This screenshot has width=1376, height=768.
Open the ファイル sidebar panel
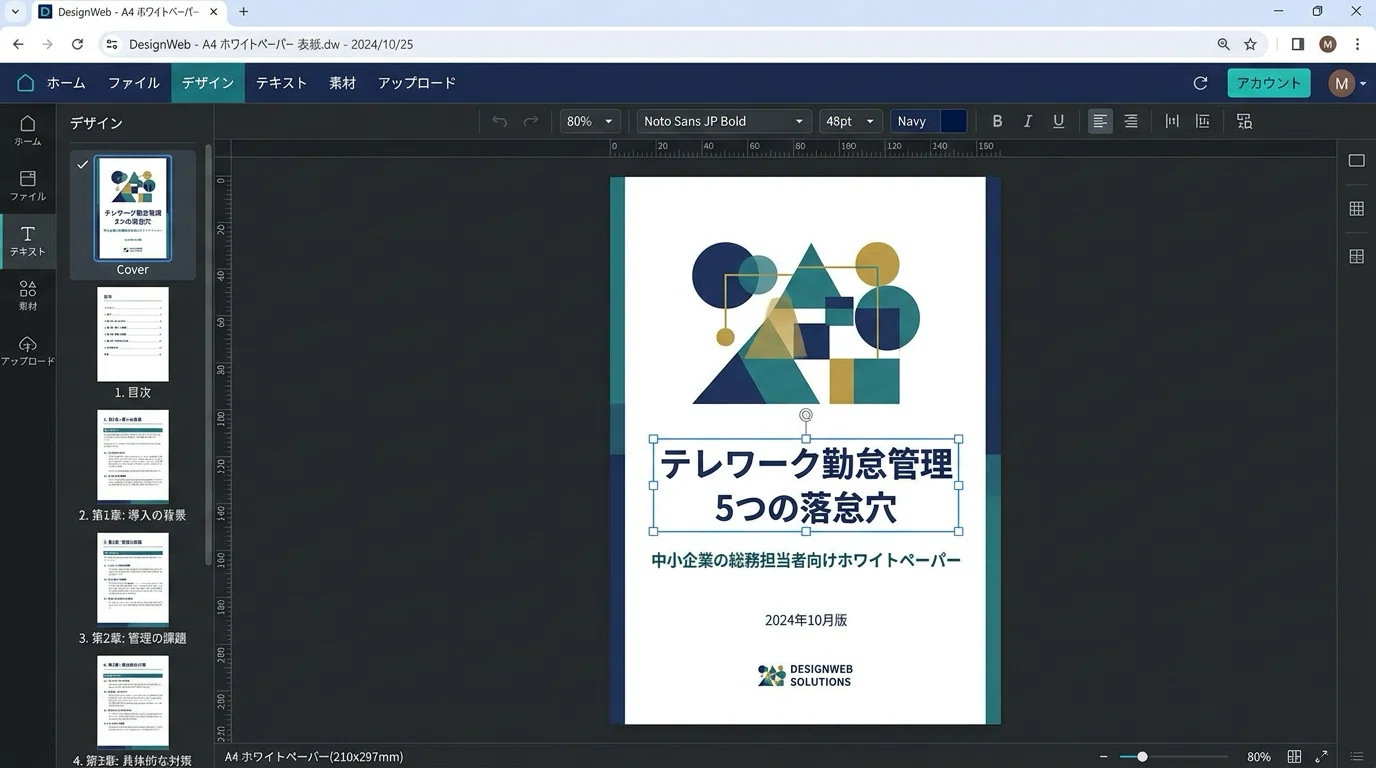pos(28,186)
